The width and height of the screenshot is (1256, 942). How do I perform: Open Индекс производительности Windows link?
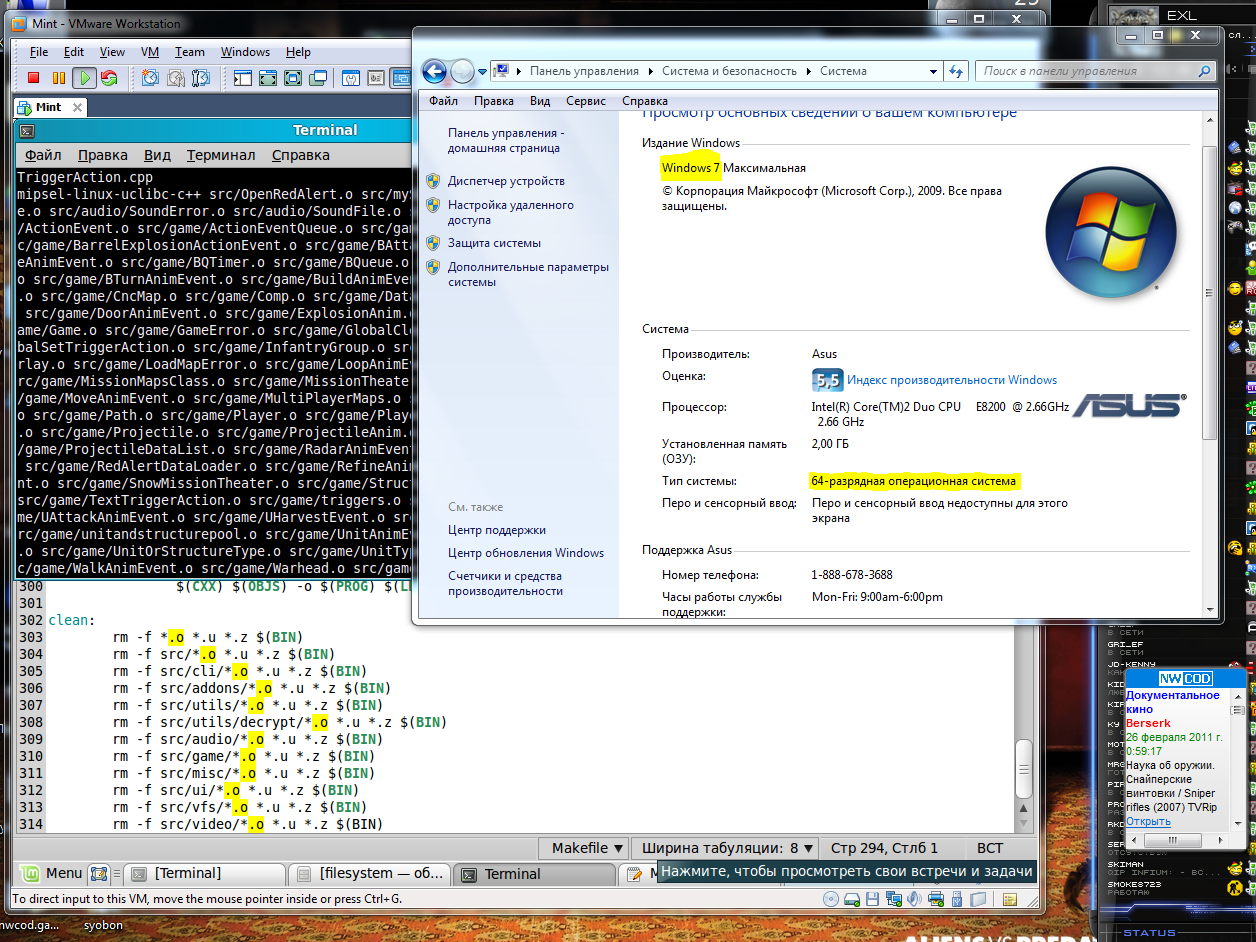pos(952,380)
